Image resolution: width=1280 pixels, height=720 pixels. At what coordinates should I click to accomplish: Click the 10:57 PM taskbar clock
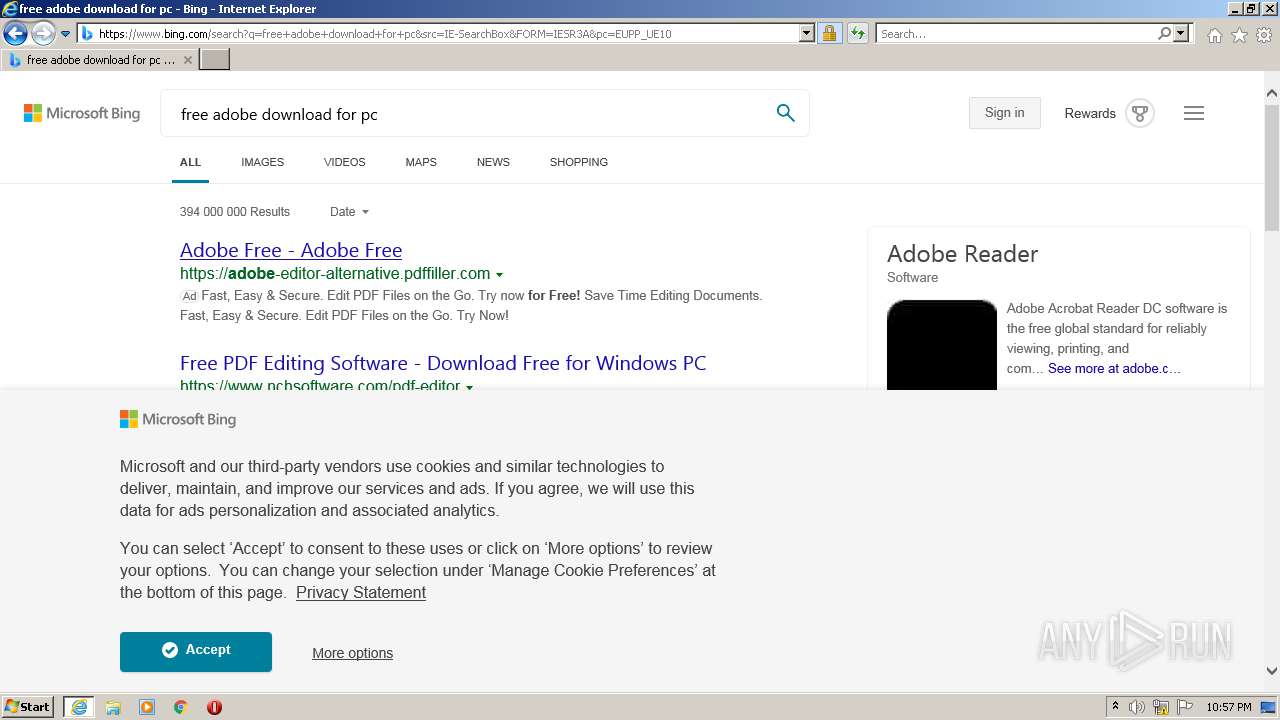[1229, 707]
